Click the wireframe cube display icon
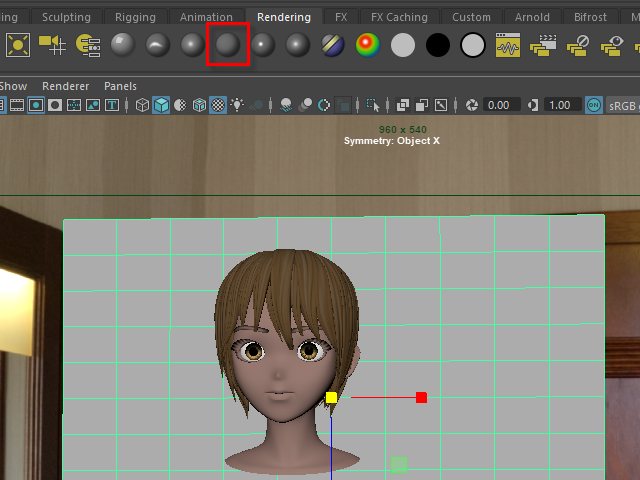 (x=142, y=105)
